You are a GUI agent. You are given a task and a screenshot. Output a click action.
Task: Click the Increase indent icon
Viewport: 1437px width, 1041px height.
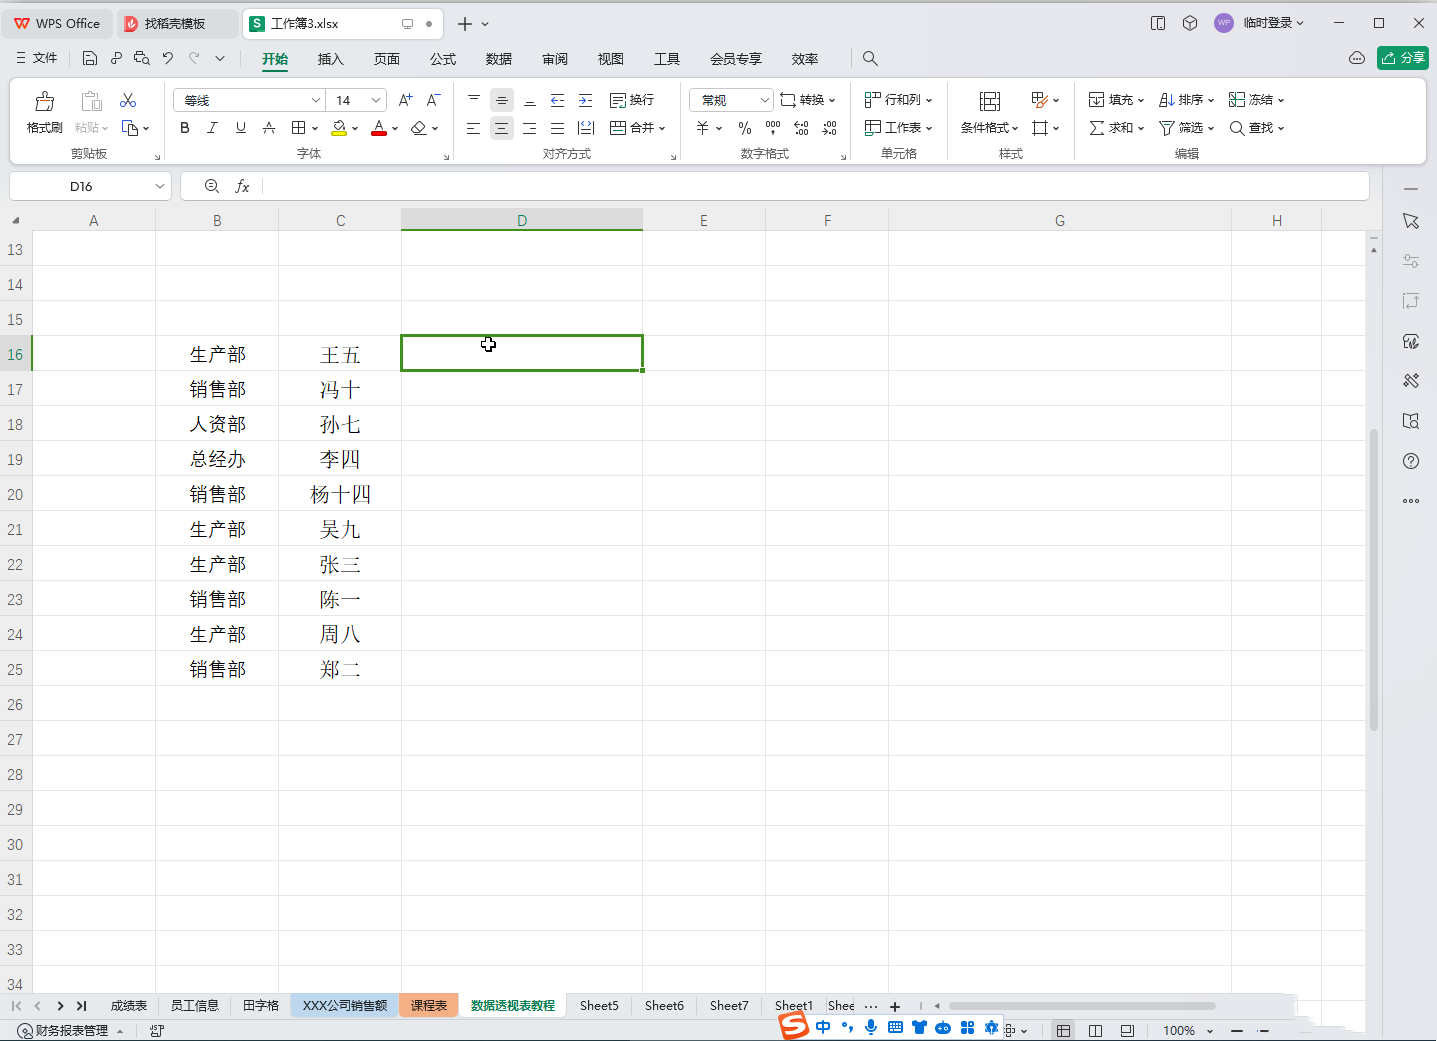click(x=586, y=100)
